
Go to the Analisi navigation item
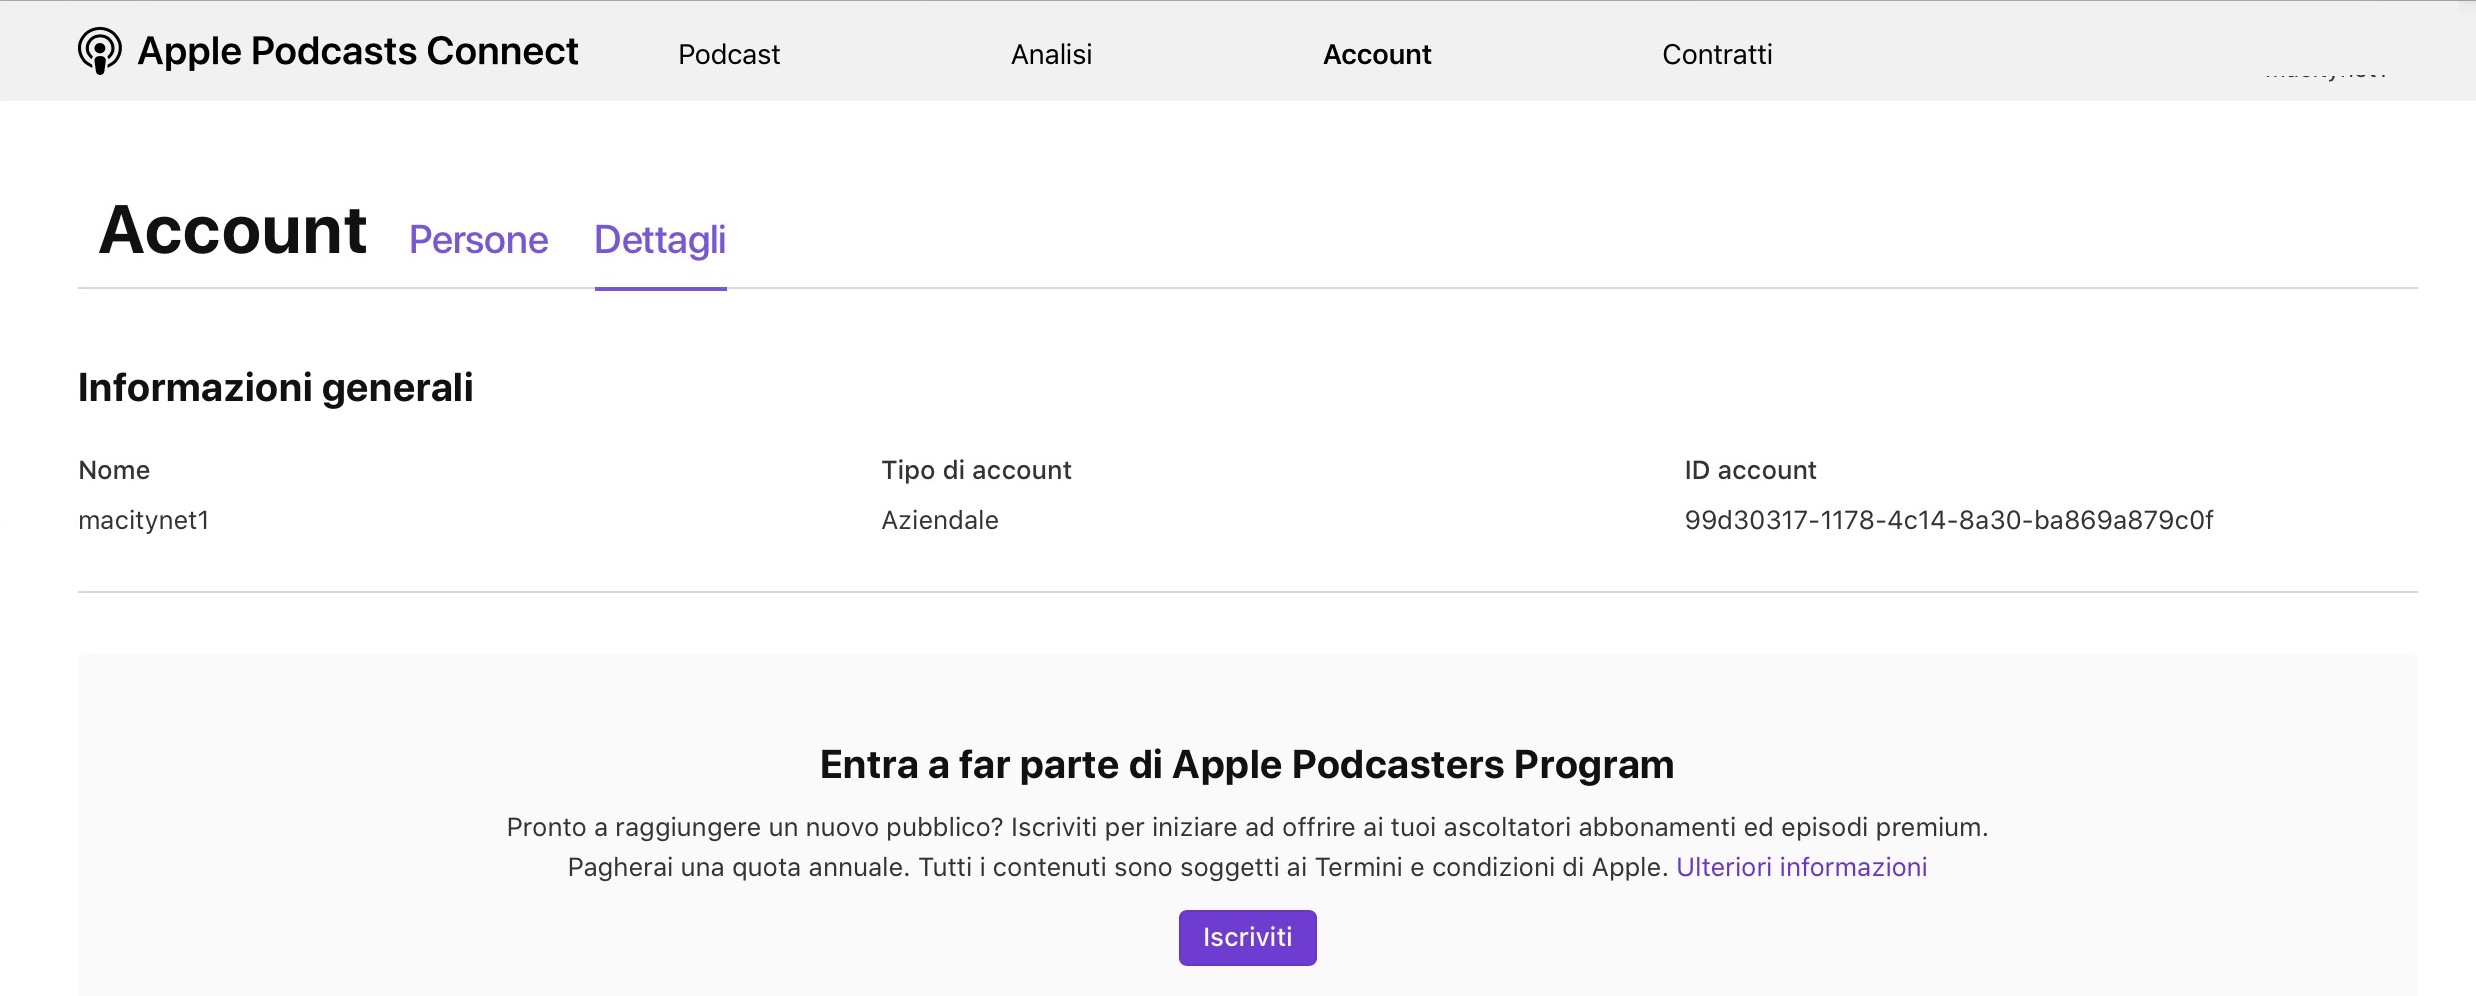(1051, 54)
